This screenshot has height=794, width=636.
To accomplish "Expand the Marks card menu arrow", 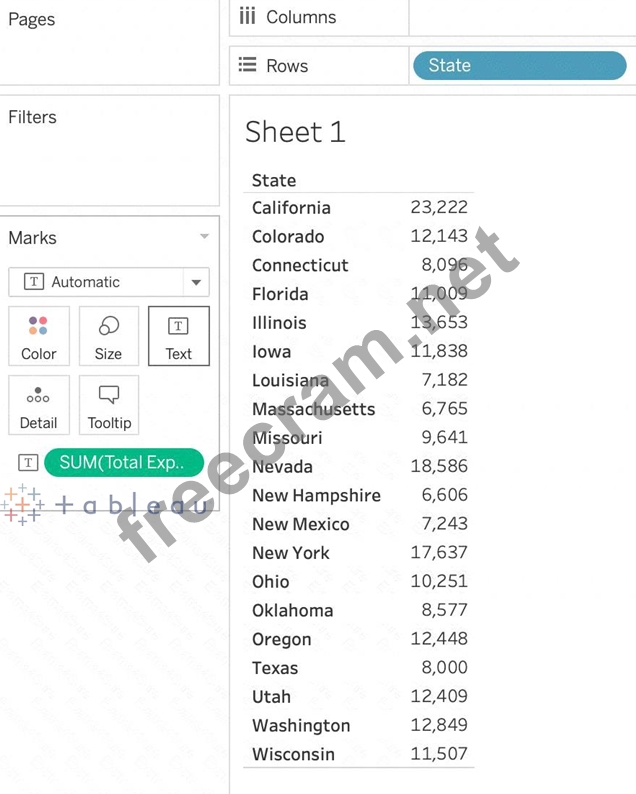I will pos(204,237).
